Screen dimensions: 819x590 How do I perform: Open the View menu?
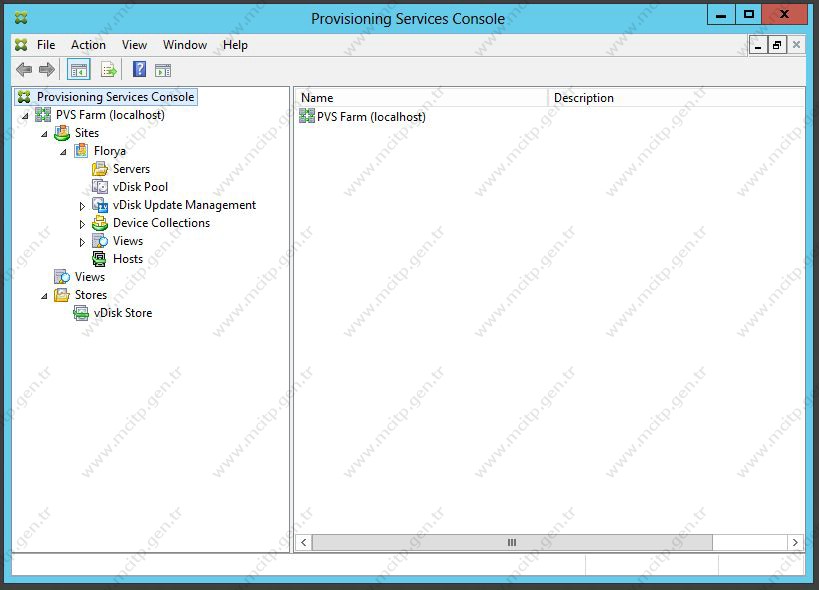[134, 45]
